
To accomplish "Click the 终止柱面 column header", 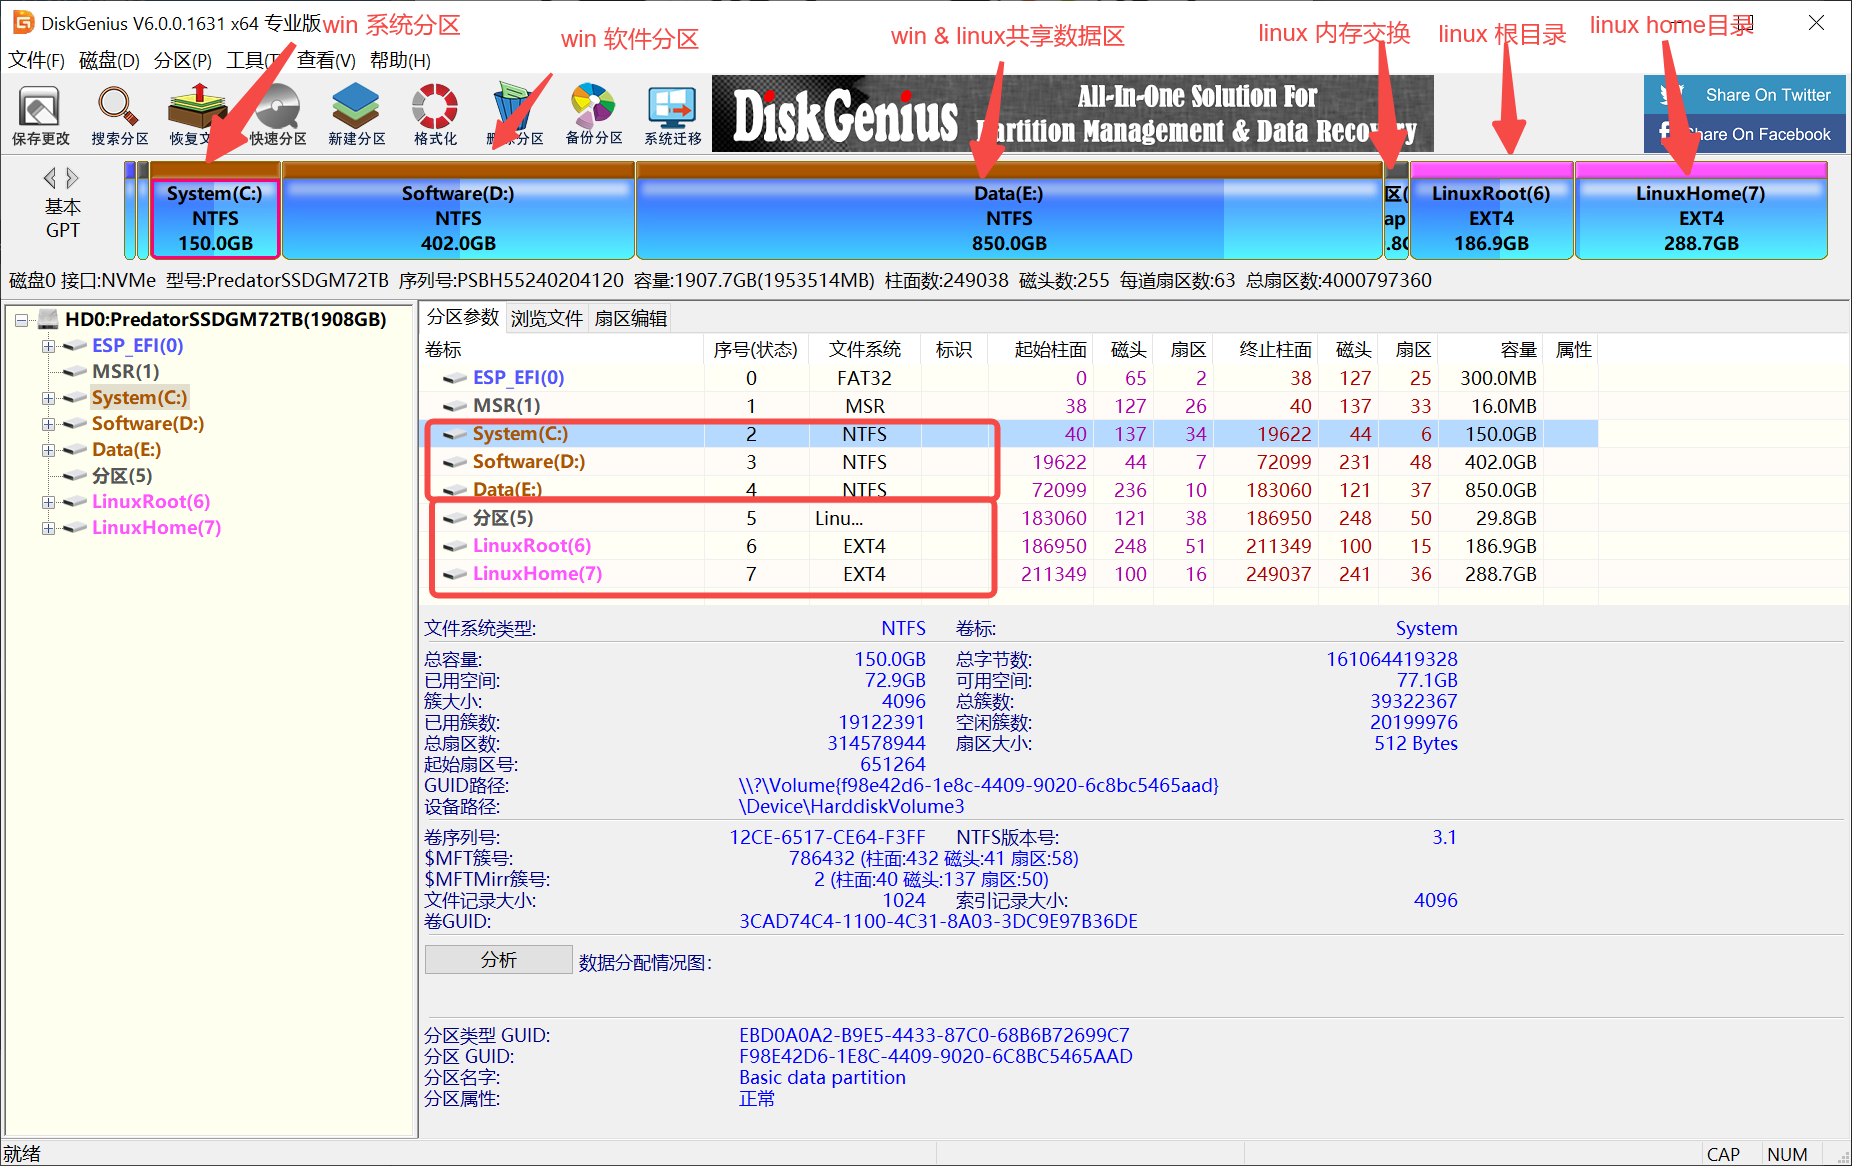I will (x=1265, y=350).
